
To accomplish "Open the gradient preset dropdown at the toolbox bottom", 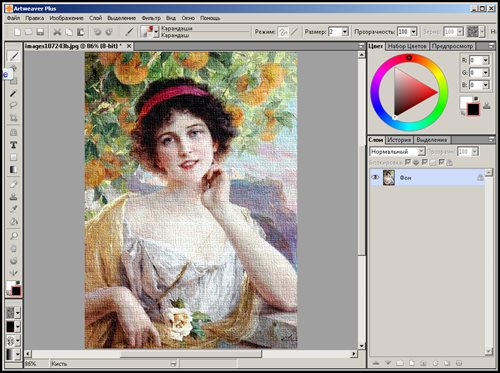I will [18, 354].
